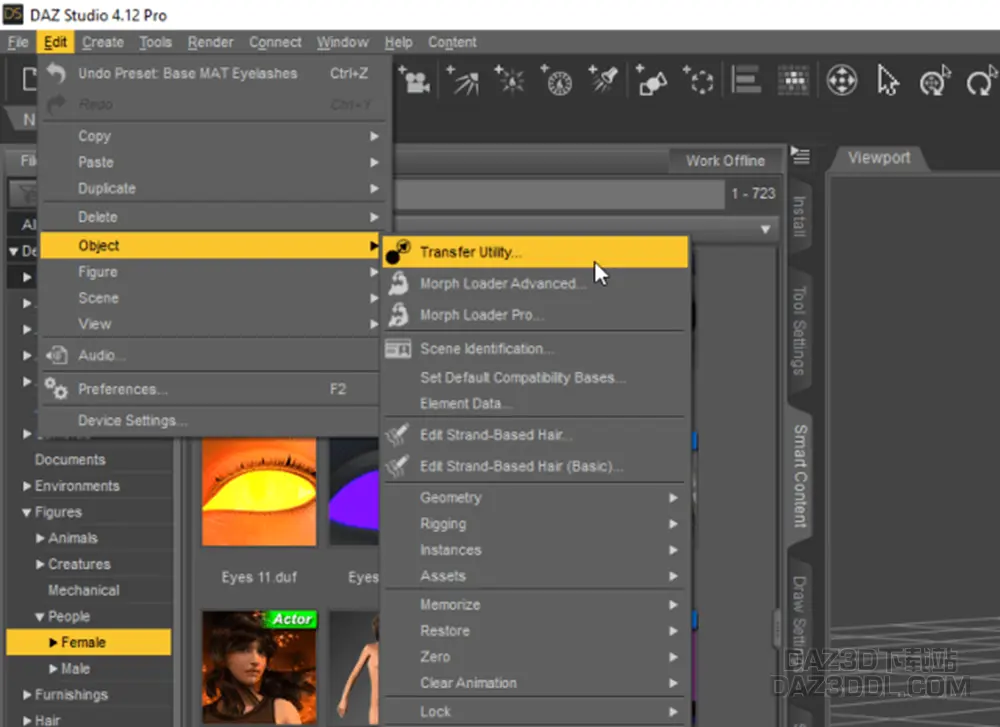This screenshot has height=727, width=1000.
Task: Click the circular-arrow tool with cursor icon
Action: (x=935, y=81)
